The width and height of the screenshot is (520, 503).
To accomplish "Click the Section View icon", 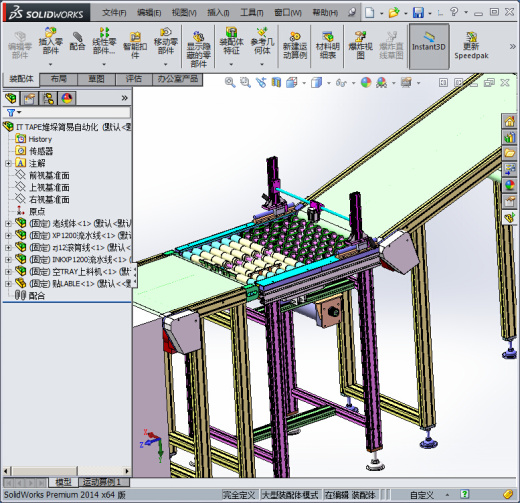I will [x=276, y=82].
